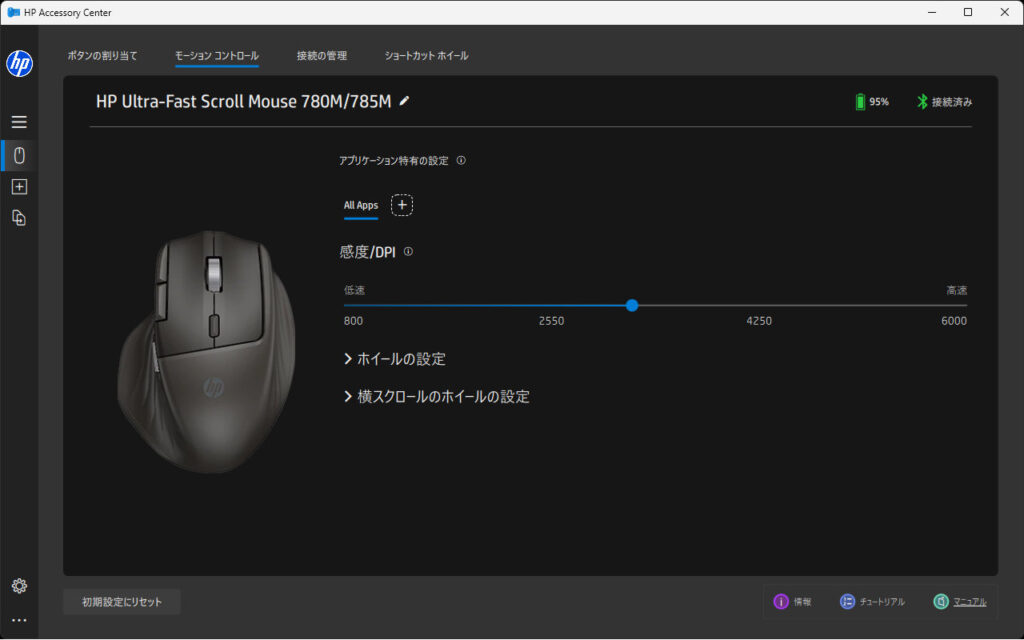Select モーション コントロール tab
Image resolution: width=1024 pixels, height=640 pixels.
(217, 56)
